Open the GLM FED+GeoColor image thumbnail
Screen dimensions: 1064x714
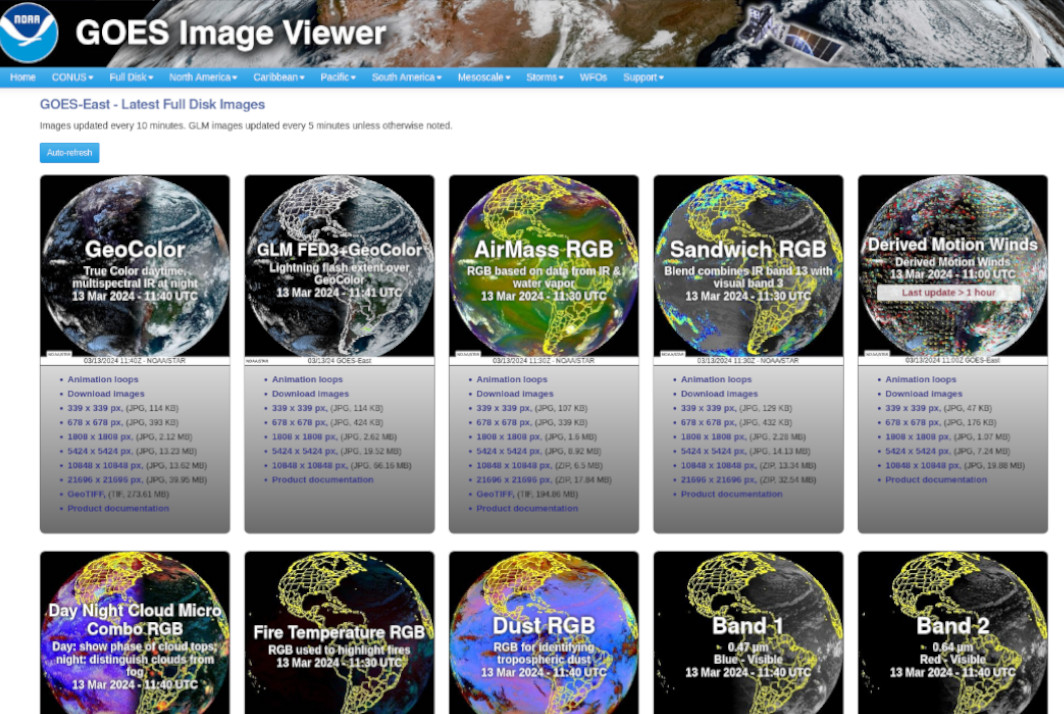pos(339,269)
